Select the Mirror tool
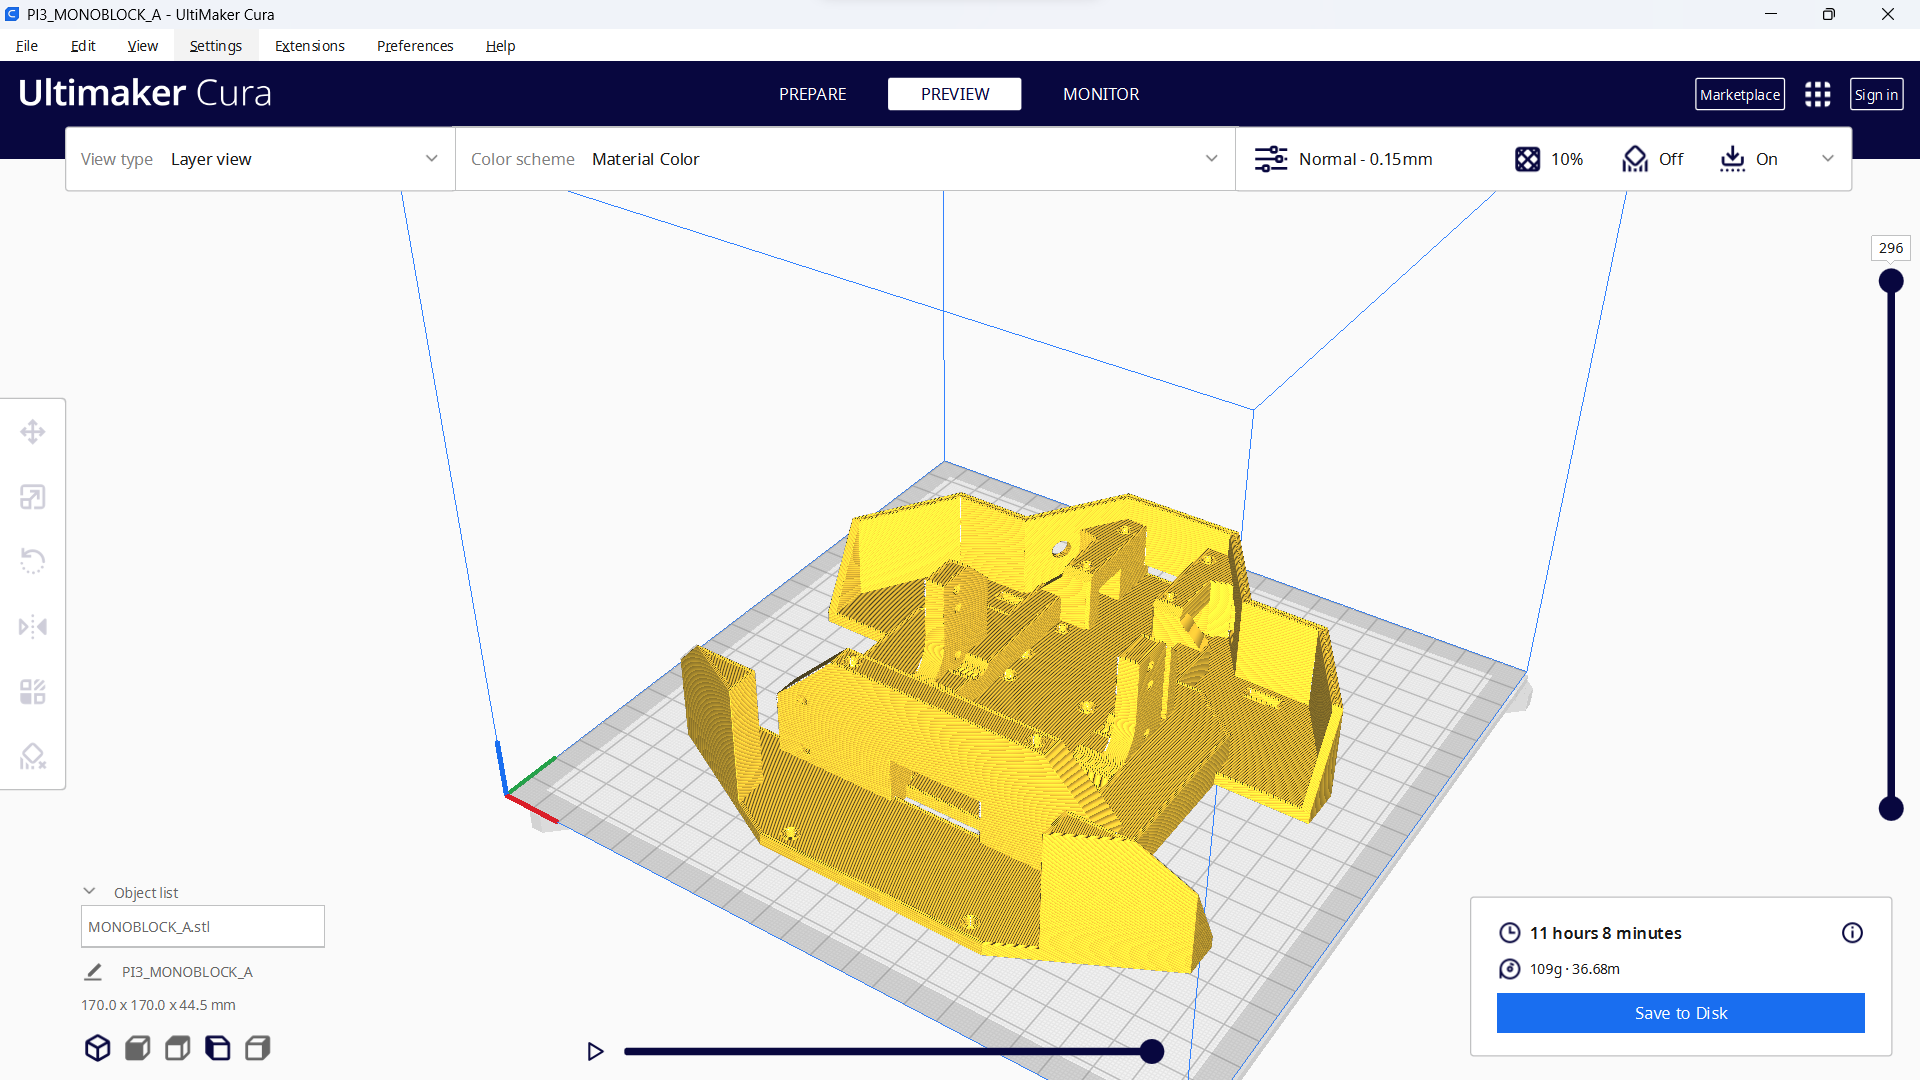 (33, 626)
